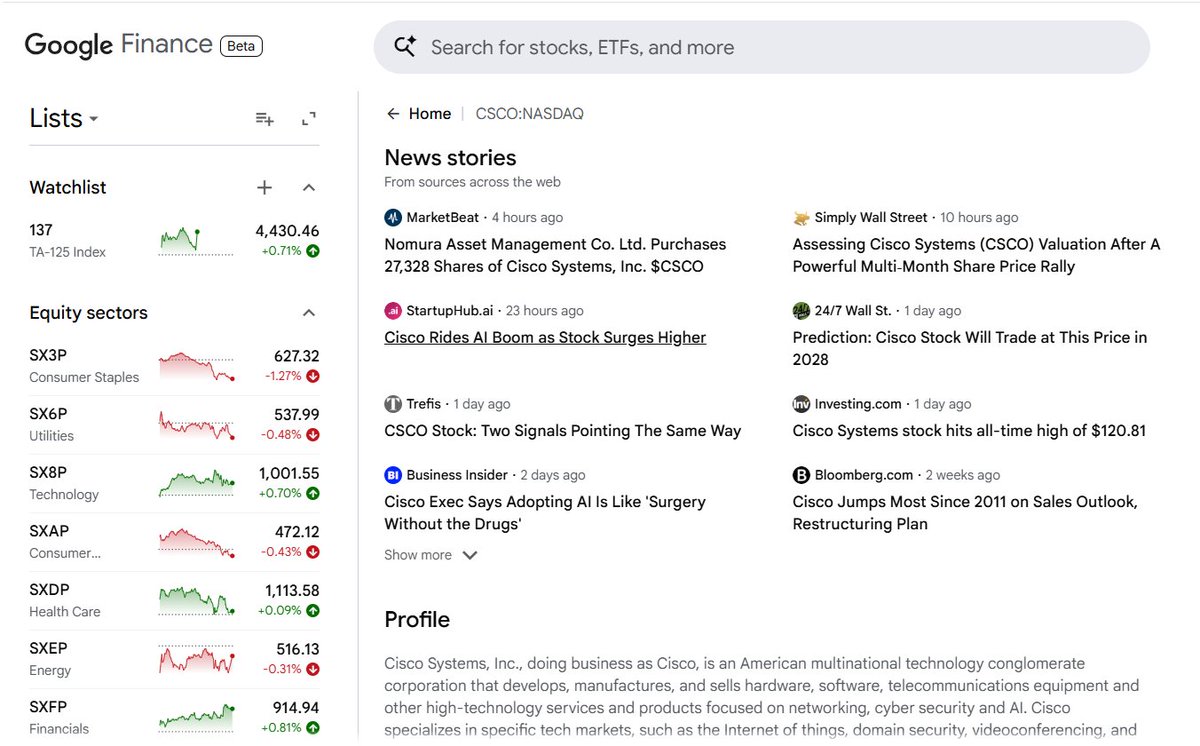Add an item to Watchlist with plus icon
The height and width of the screenshot is (746, 1200).
click(x=264, y=187)
